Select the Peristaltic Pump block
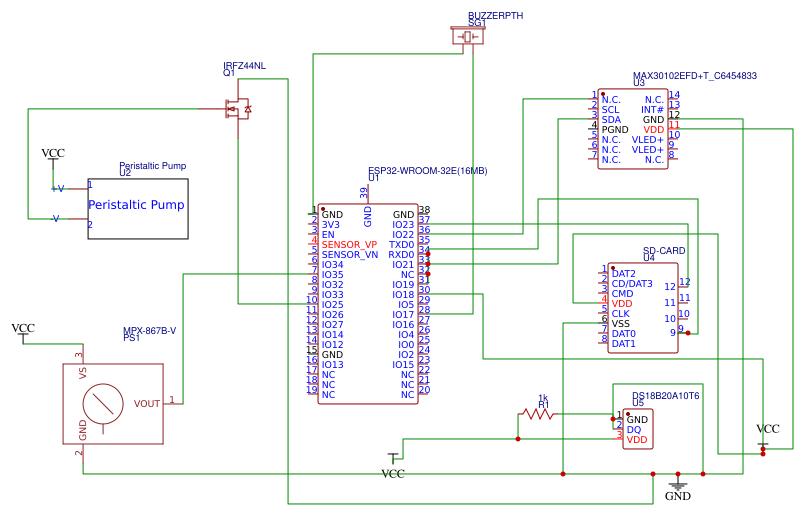 (x=138, y=208)
